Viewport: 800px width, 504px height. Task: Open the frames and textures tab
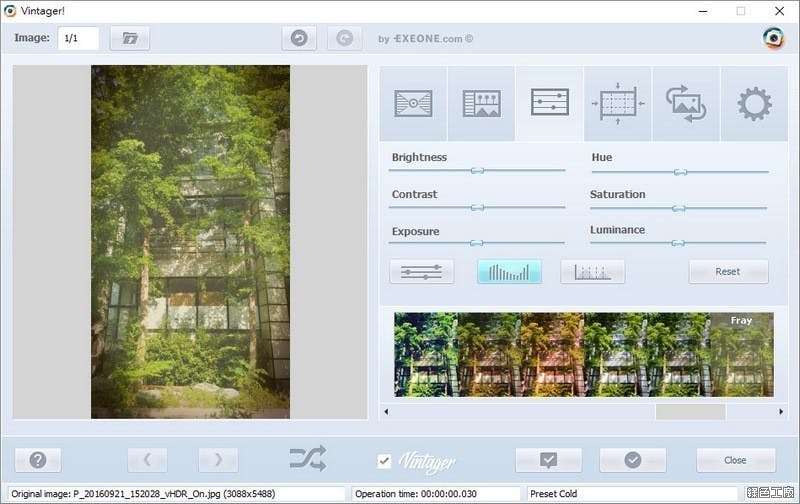481,104
